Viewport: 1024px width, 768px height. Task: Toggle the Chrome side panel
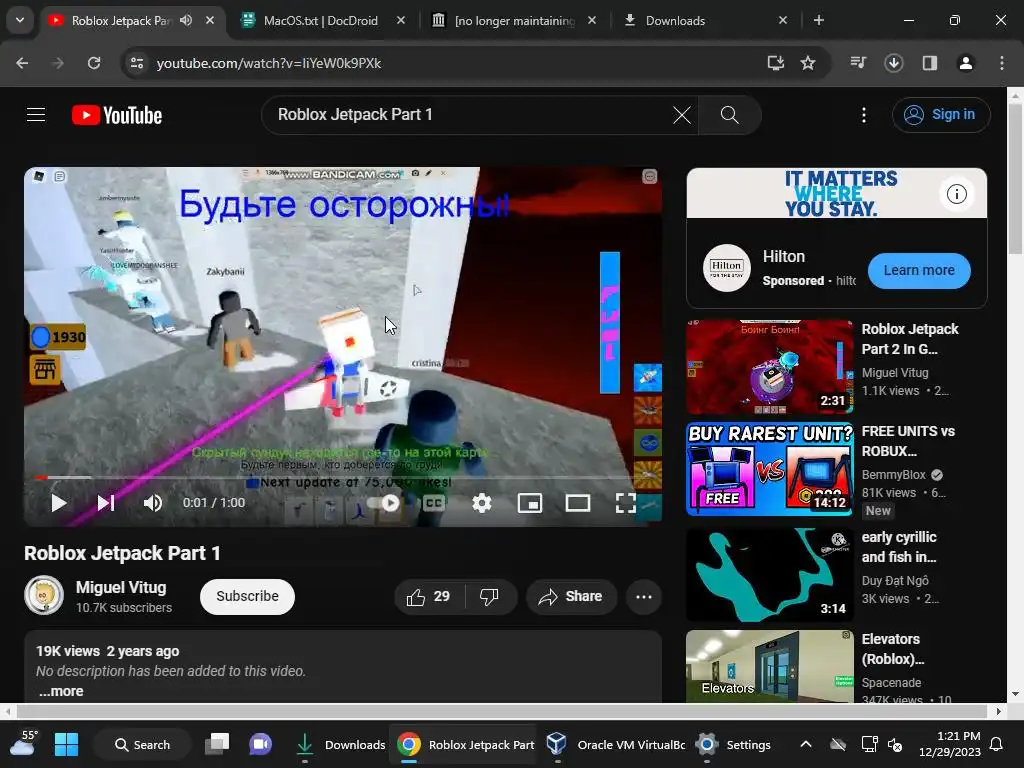[x=929, y=63]
